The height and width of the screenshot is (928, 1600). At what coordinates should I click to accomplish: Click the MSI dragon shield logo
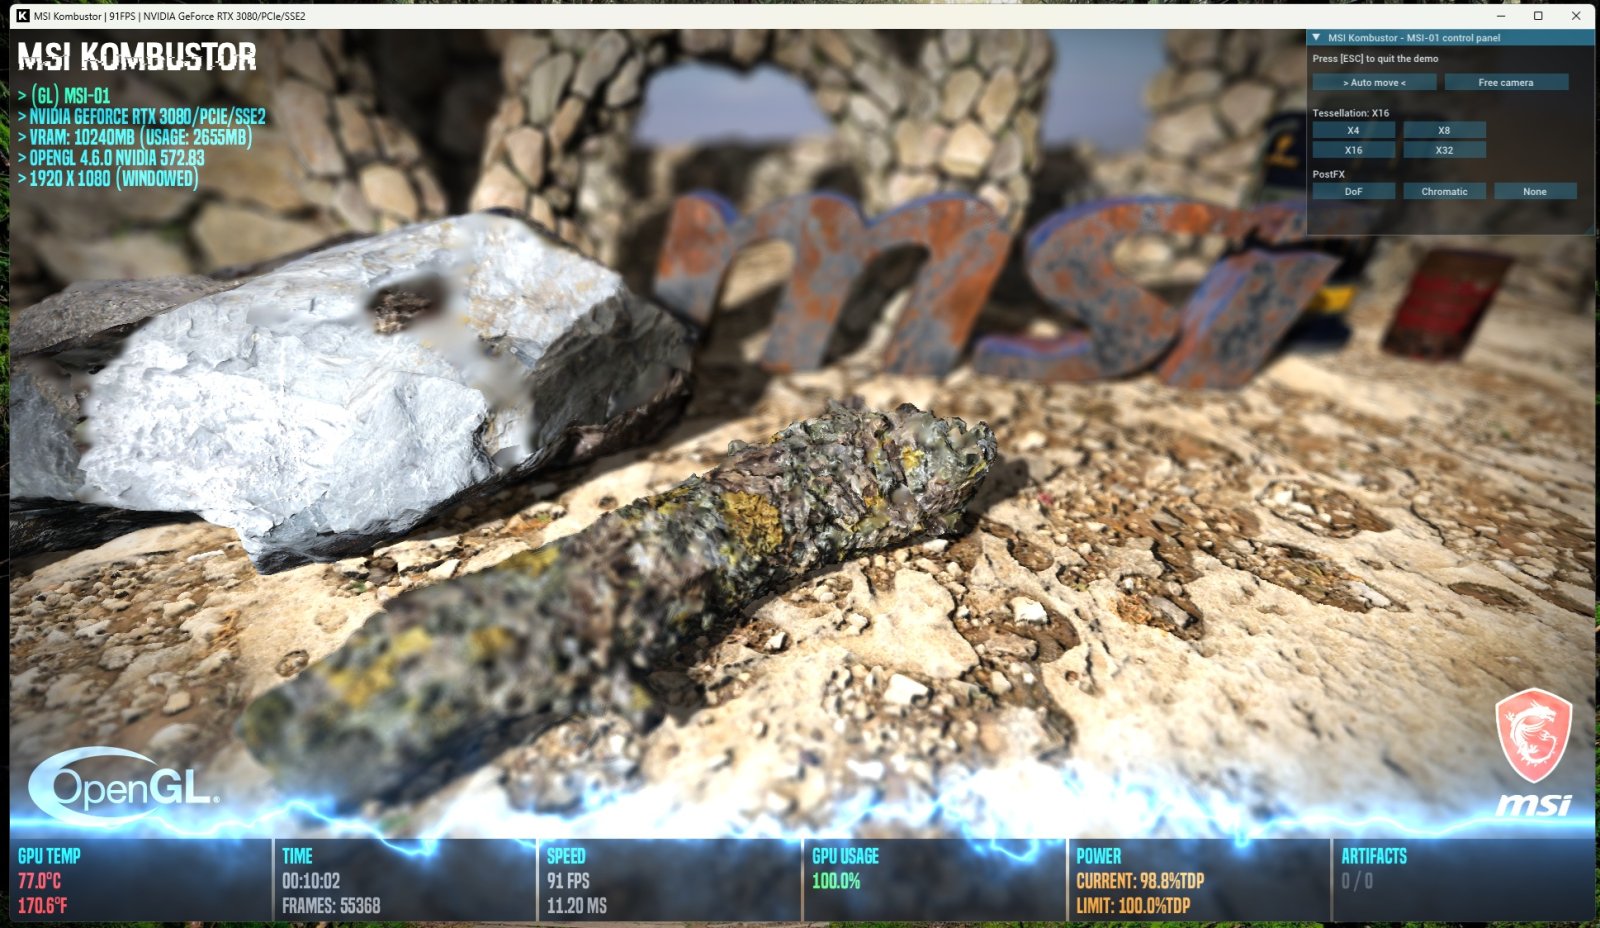(x=1533, y=735)
